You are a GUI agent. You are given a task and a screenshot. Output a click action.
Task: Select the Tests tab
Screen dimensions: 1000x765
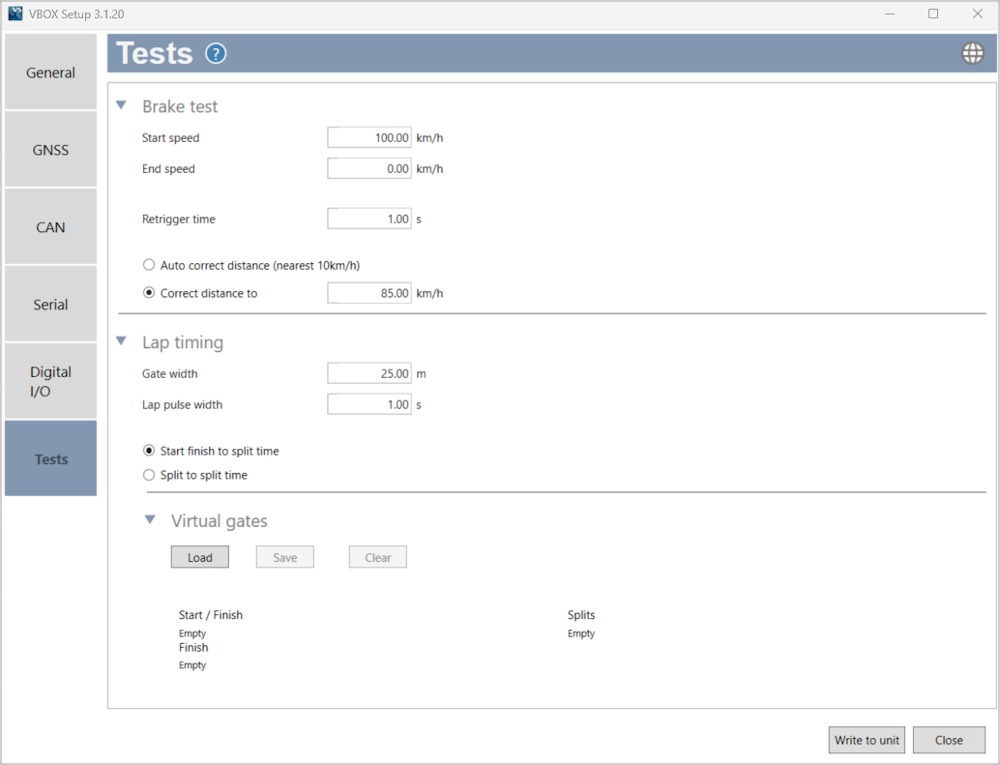tap(50, 458)
